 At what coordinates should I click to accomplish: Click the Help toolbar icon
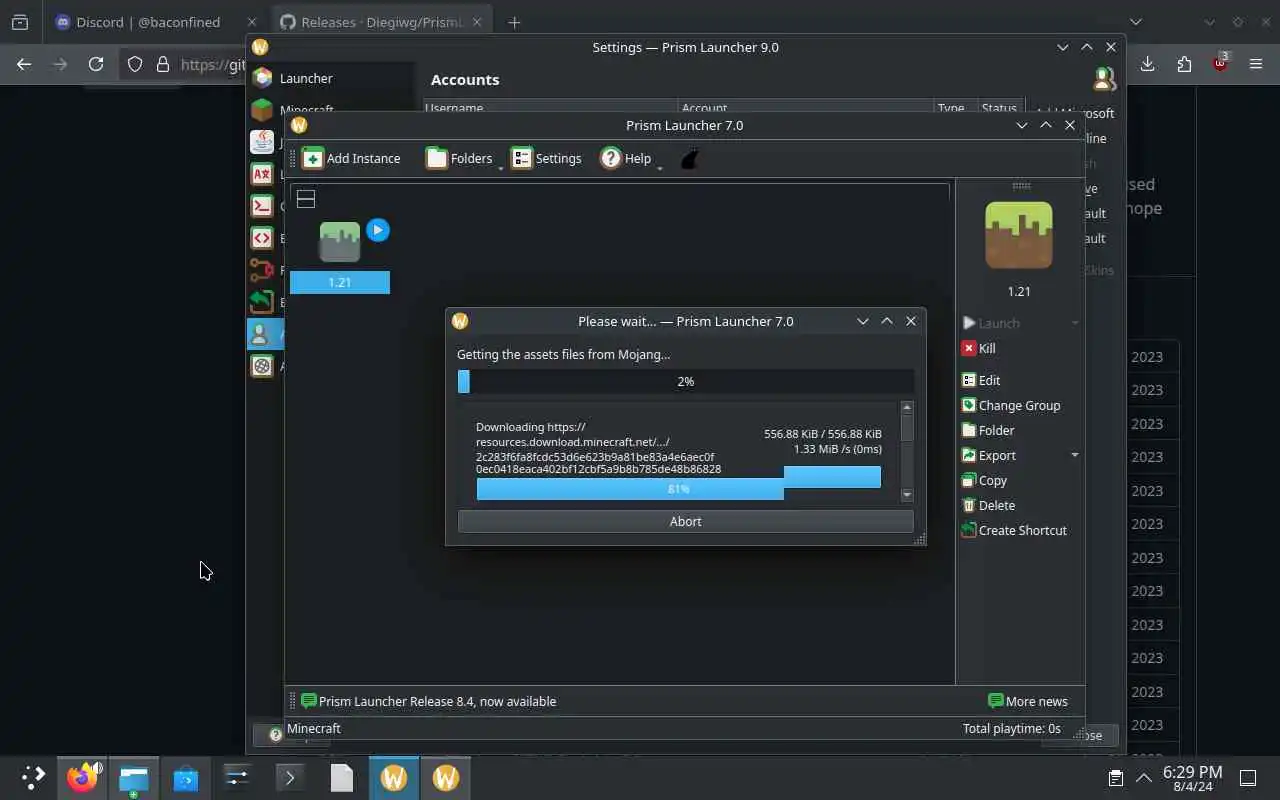611,158
